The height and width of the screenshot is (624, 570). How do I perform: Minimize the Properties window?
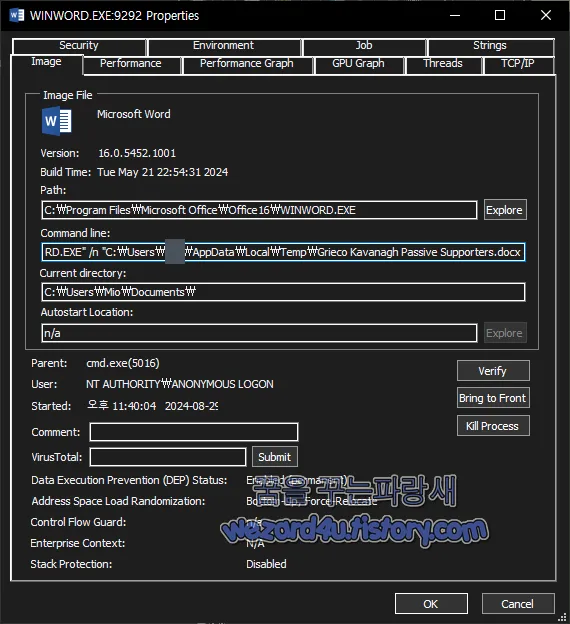point(455,16)
